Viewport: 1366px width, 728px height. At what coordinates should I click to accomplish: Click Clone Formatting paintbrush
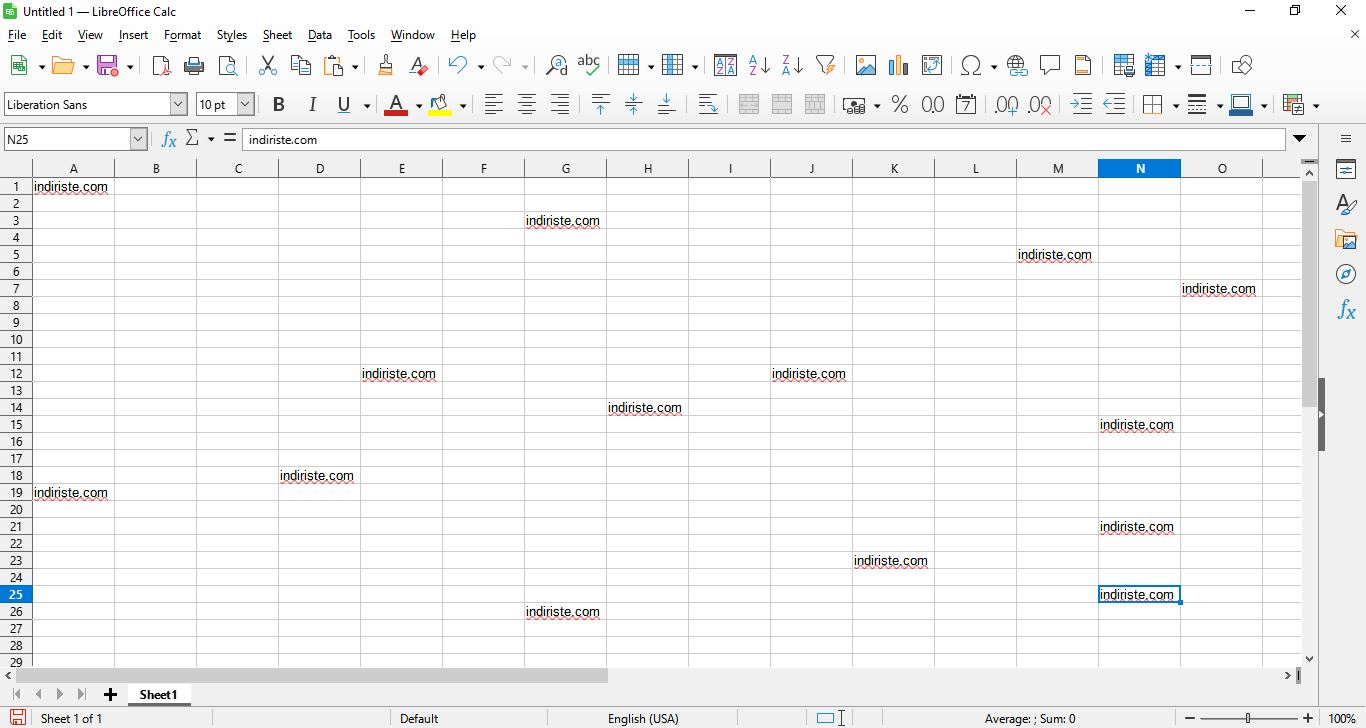[x=386, y=66]
